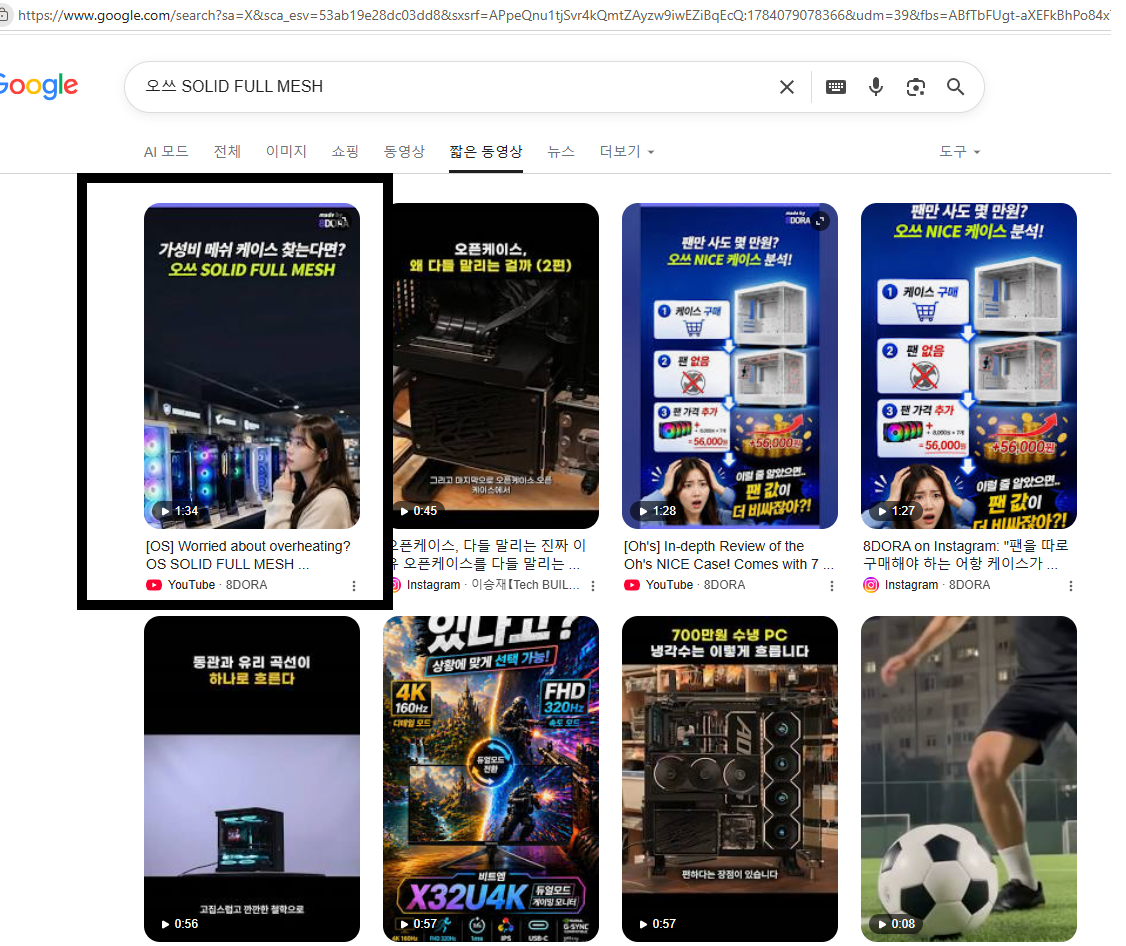
Task: Switch to the 동영상 tab
Action: tap(404, 152)
